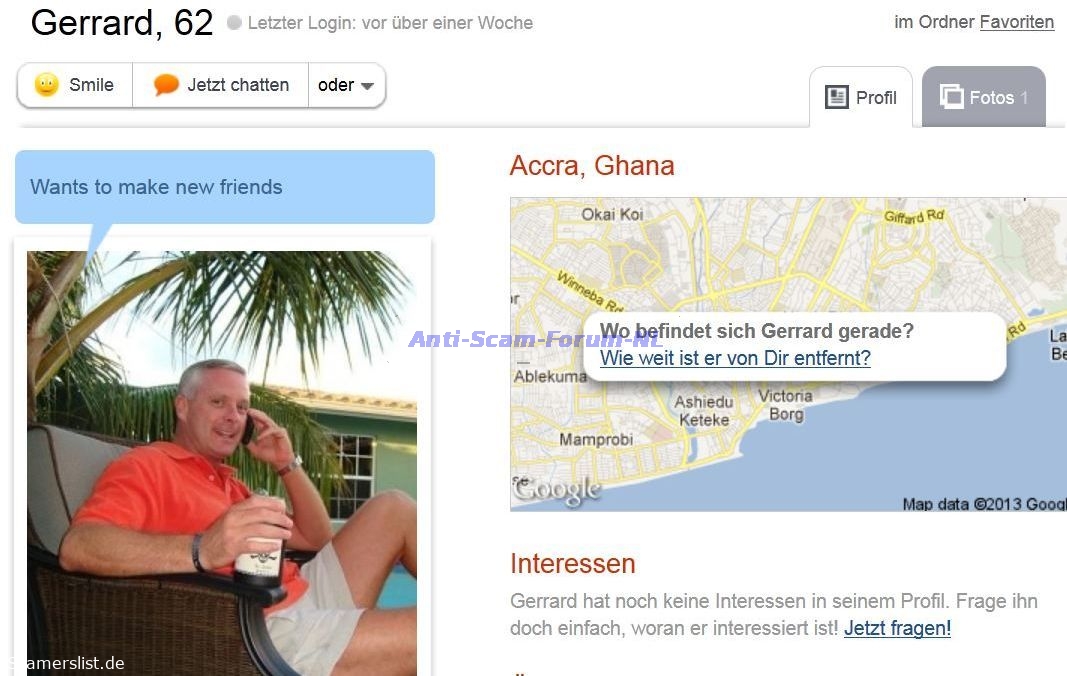Screen dimensions: 1067x676
Task: Open Gerrard's profile photo
Action: pos(222,463)
